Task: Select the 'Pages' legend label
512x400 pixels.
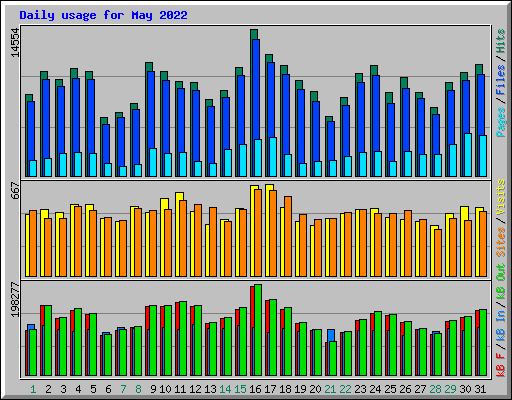Action: click(x=501, y=122)
